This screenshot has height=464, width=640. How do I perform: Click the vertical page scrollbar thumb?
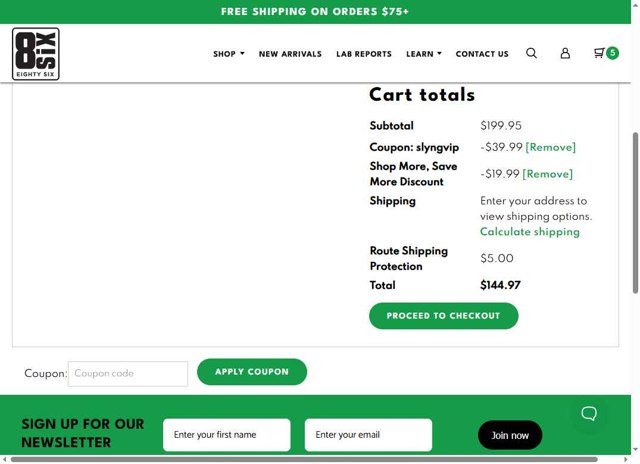[635, 212]
